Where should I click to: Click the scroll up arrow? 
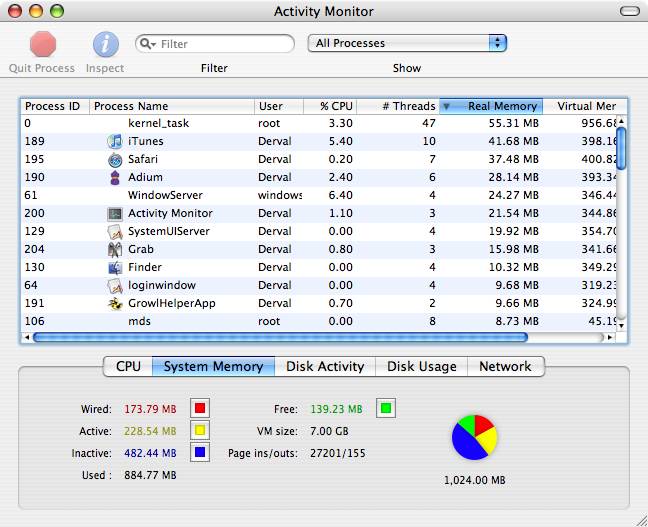point(621,121)
